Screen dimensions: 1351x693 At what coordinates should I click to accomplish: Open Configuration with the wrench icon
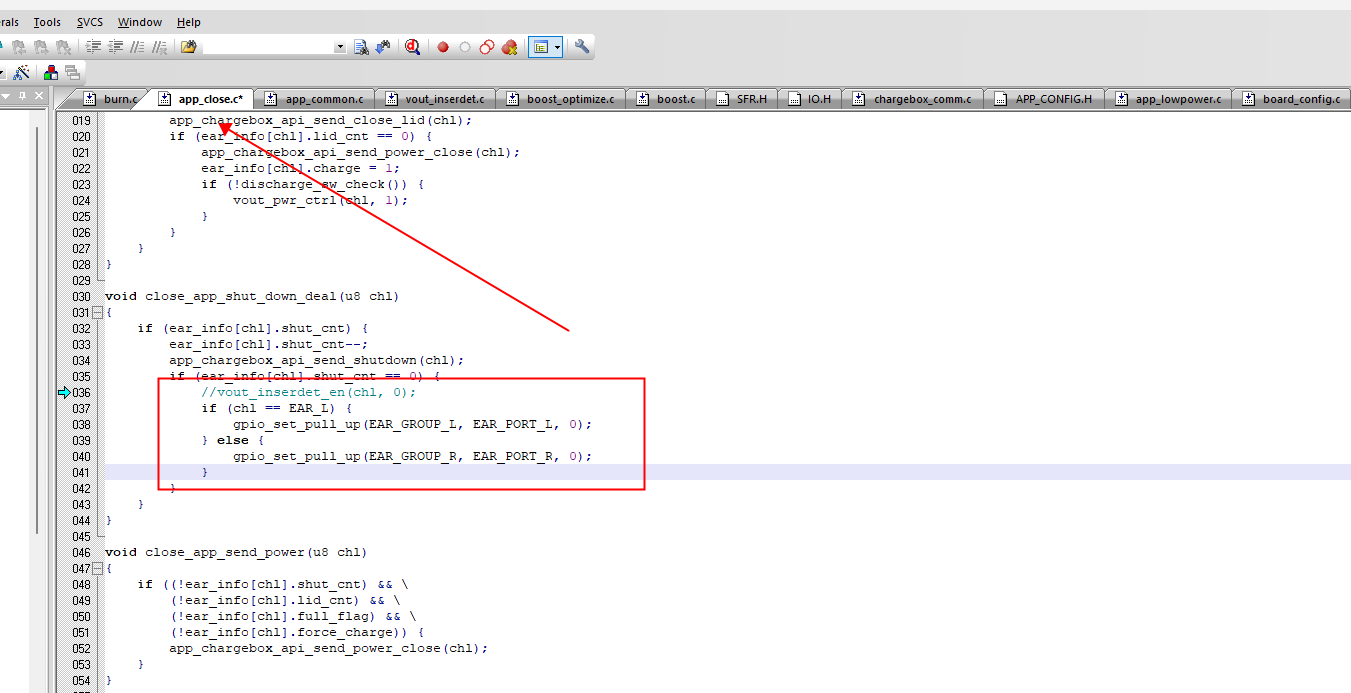click(582, 46)
